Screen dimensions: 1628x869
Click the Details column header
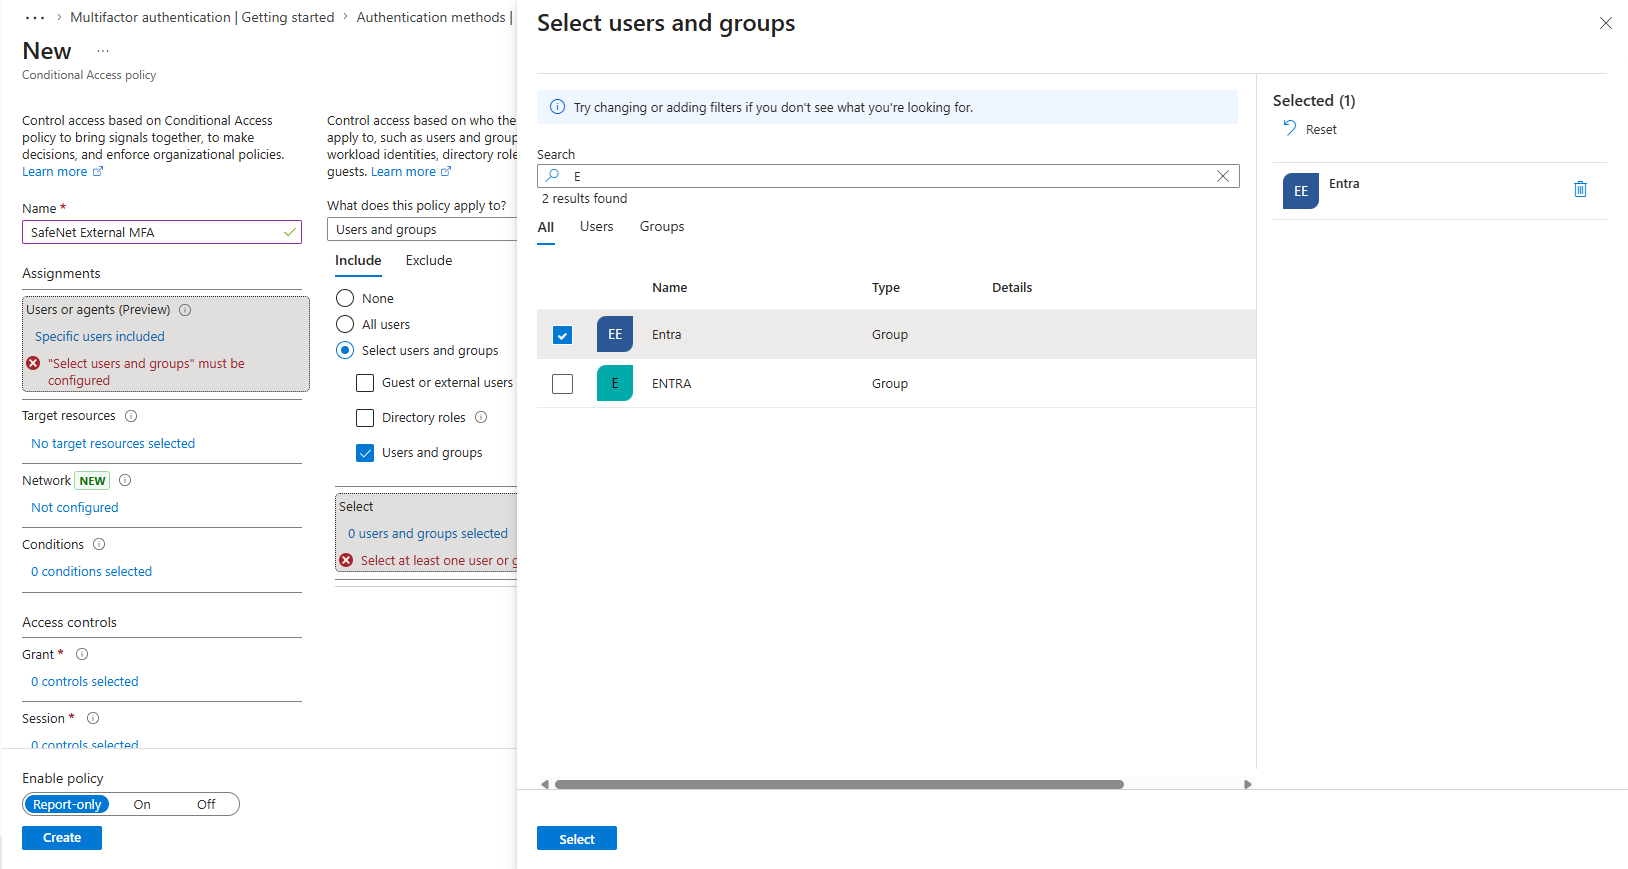(1011, 287)
